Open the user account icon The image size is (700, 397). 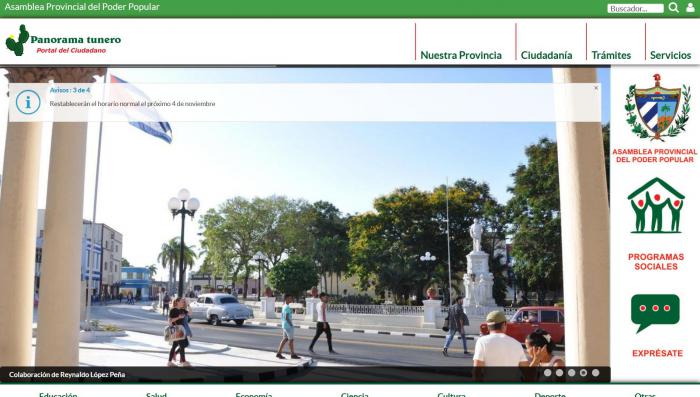[690, 8]
